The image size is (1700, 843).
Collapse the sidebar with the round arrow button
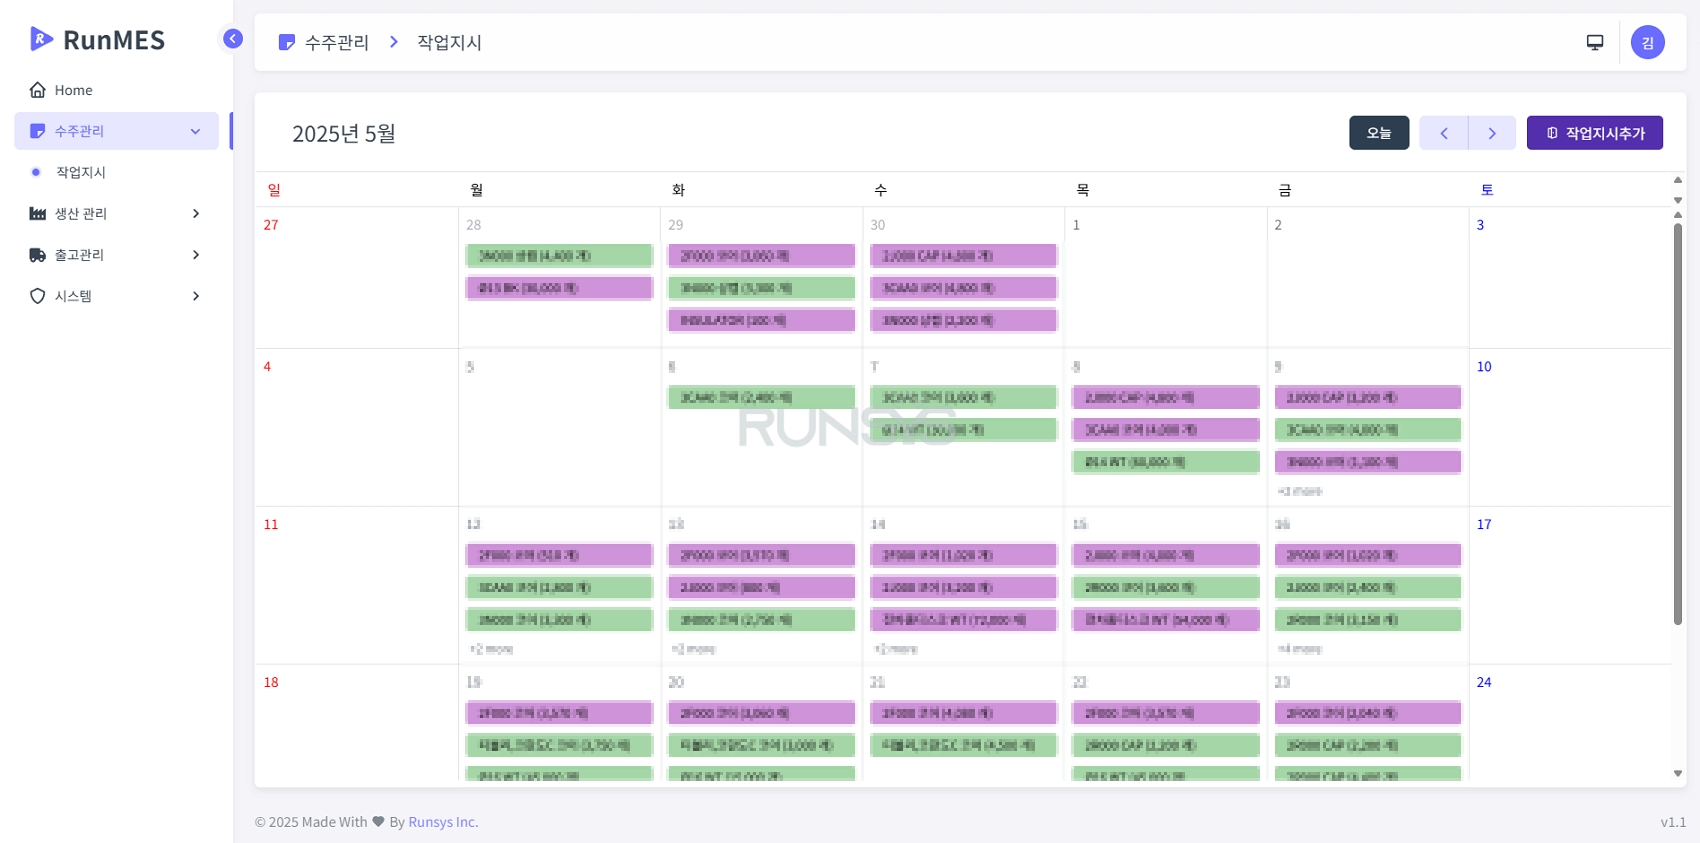[x=233, y=39]
